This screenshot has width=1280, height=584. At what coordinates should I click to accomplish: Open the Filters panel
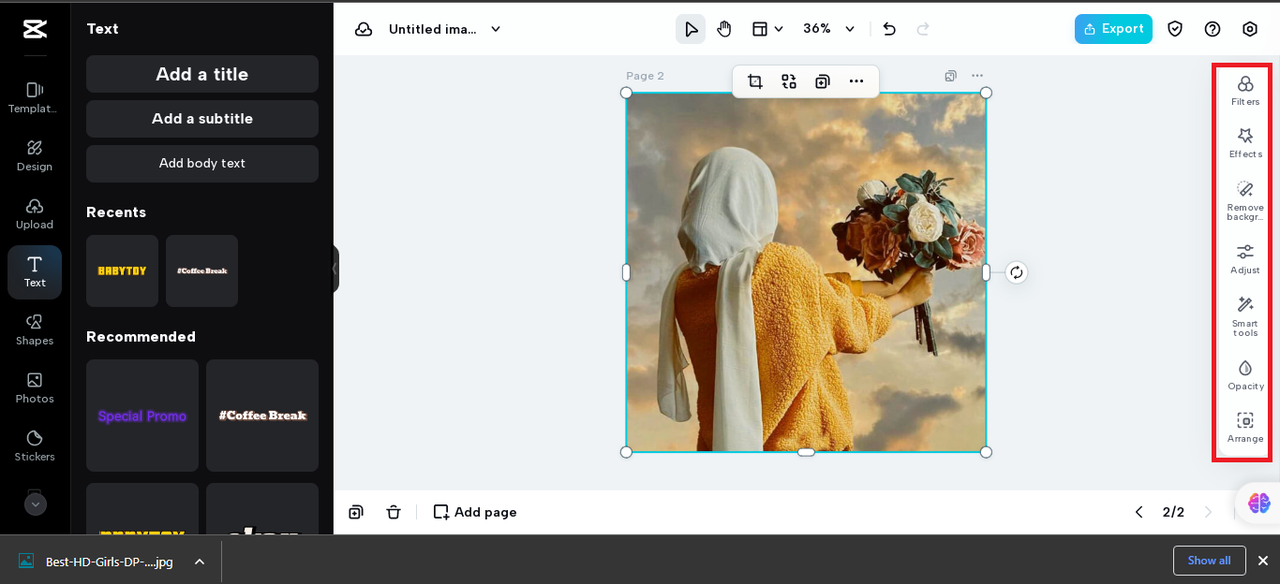tap(1245, 91)
